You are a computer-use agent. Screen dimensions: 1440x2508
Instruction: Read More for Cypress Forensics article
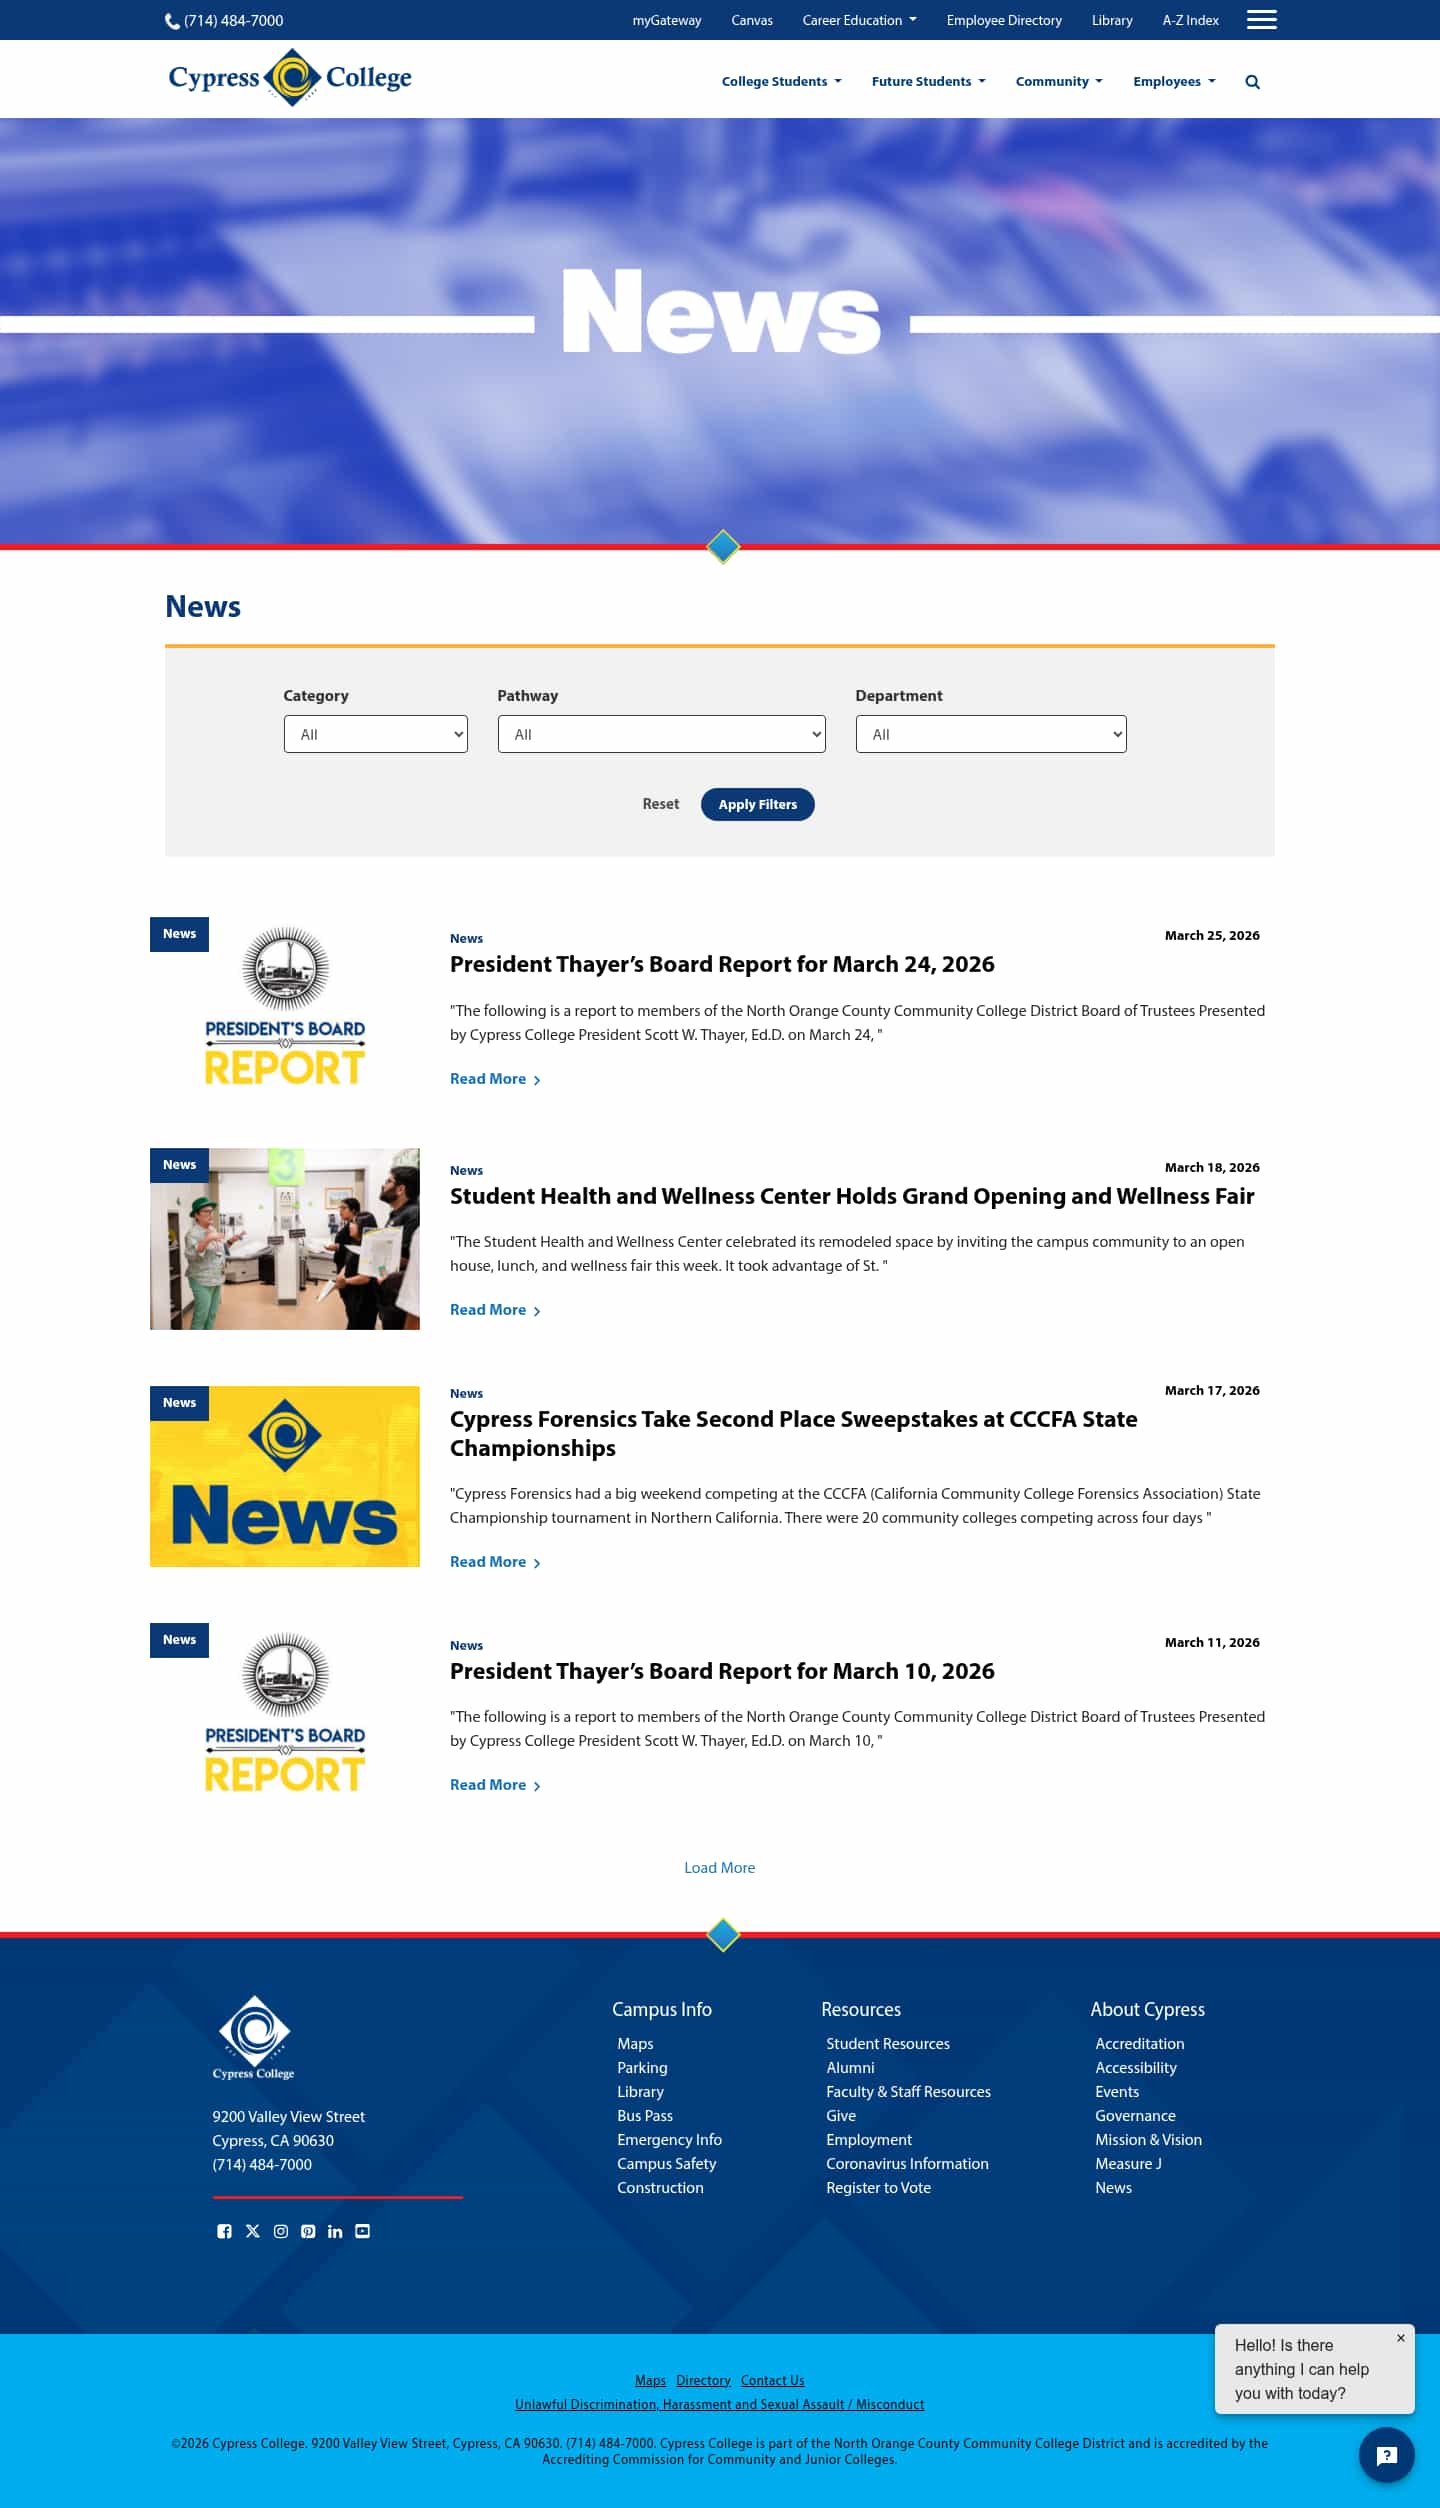point(495,1562)
